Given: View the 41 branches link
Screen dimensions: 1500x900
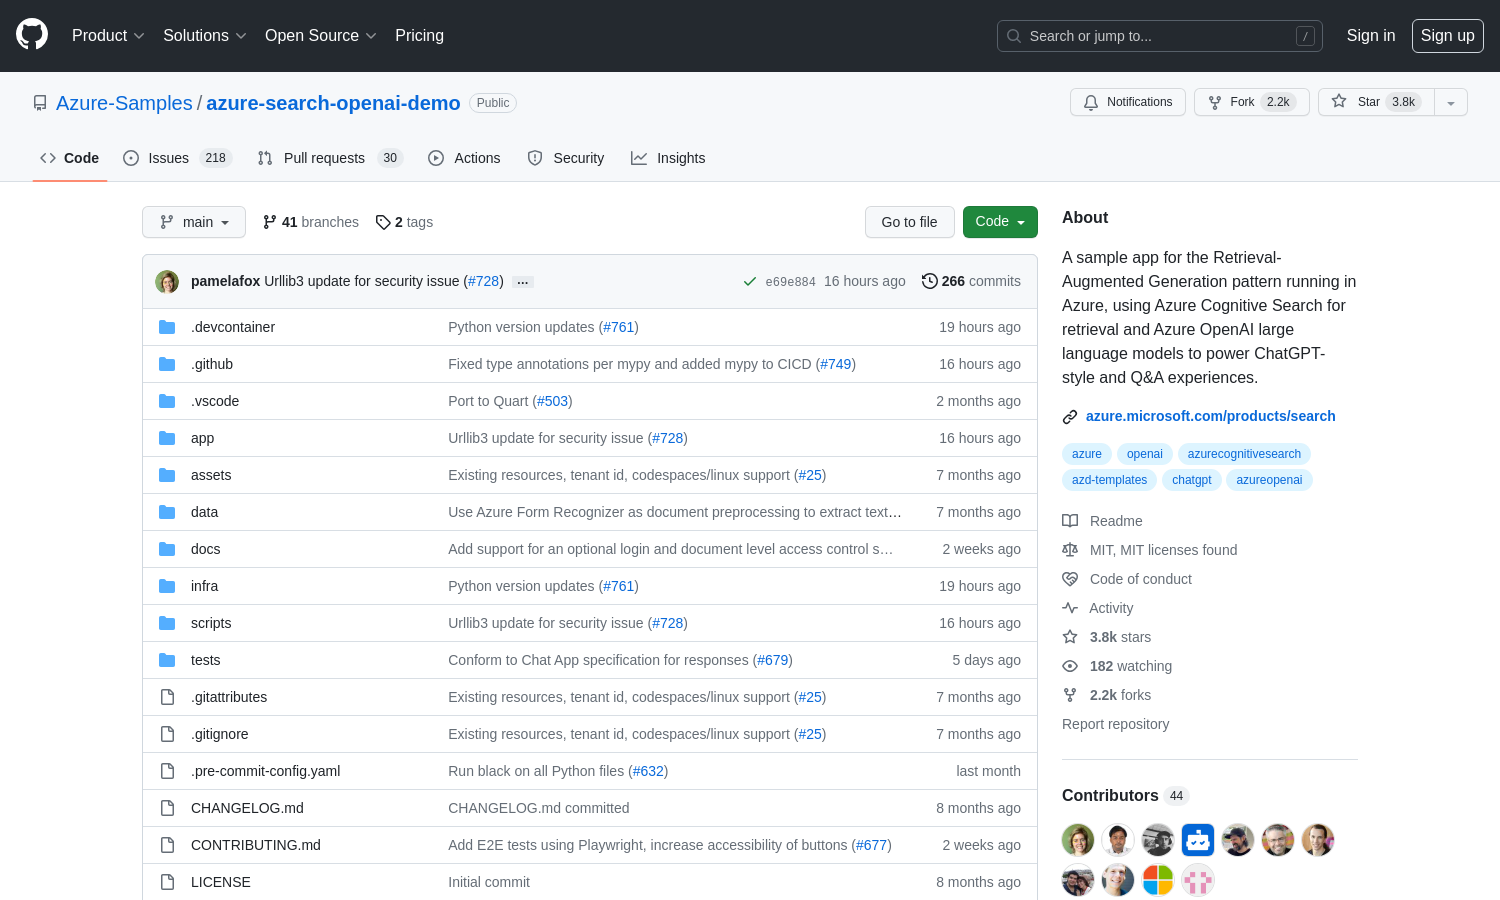Looking at the screenshot, I should 311,222.
